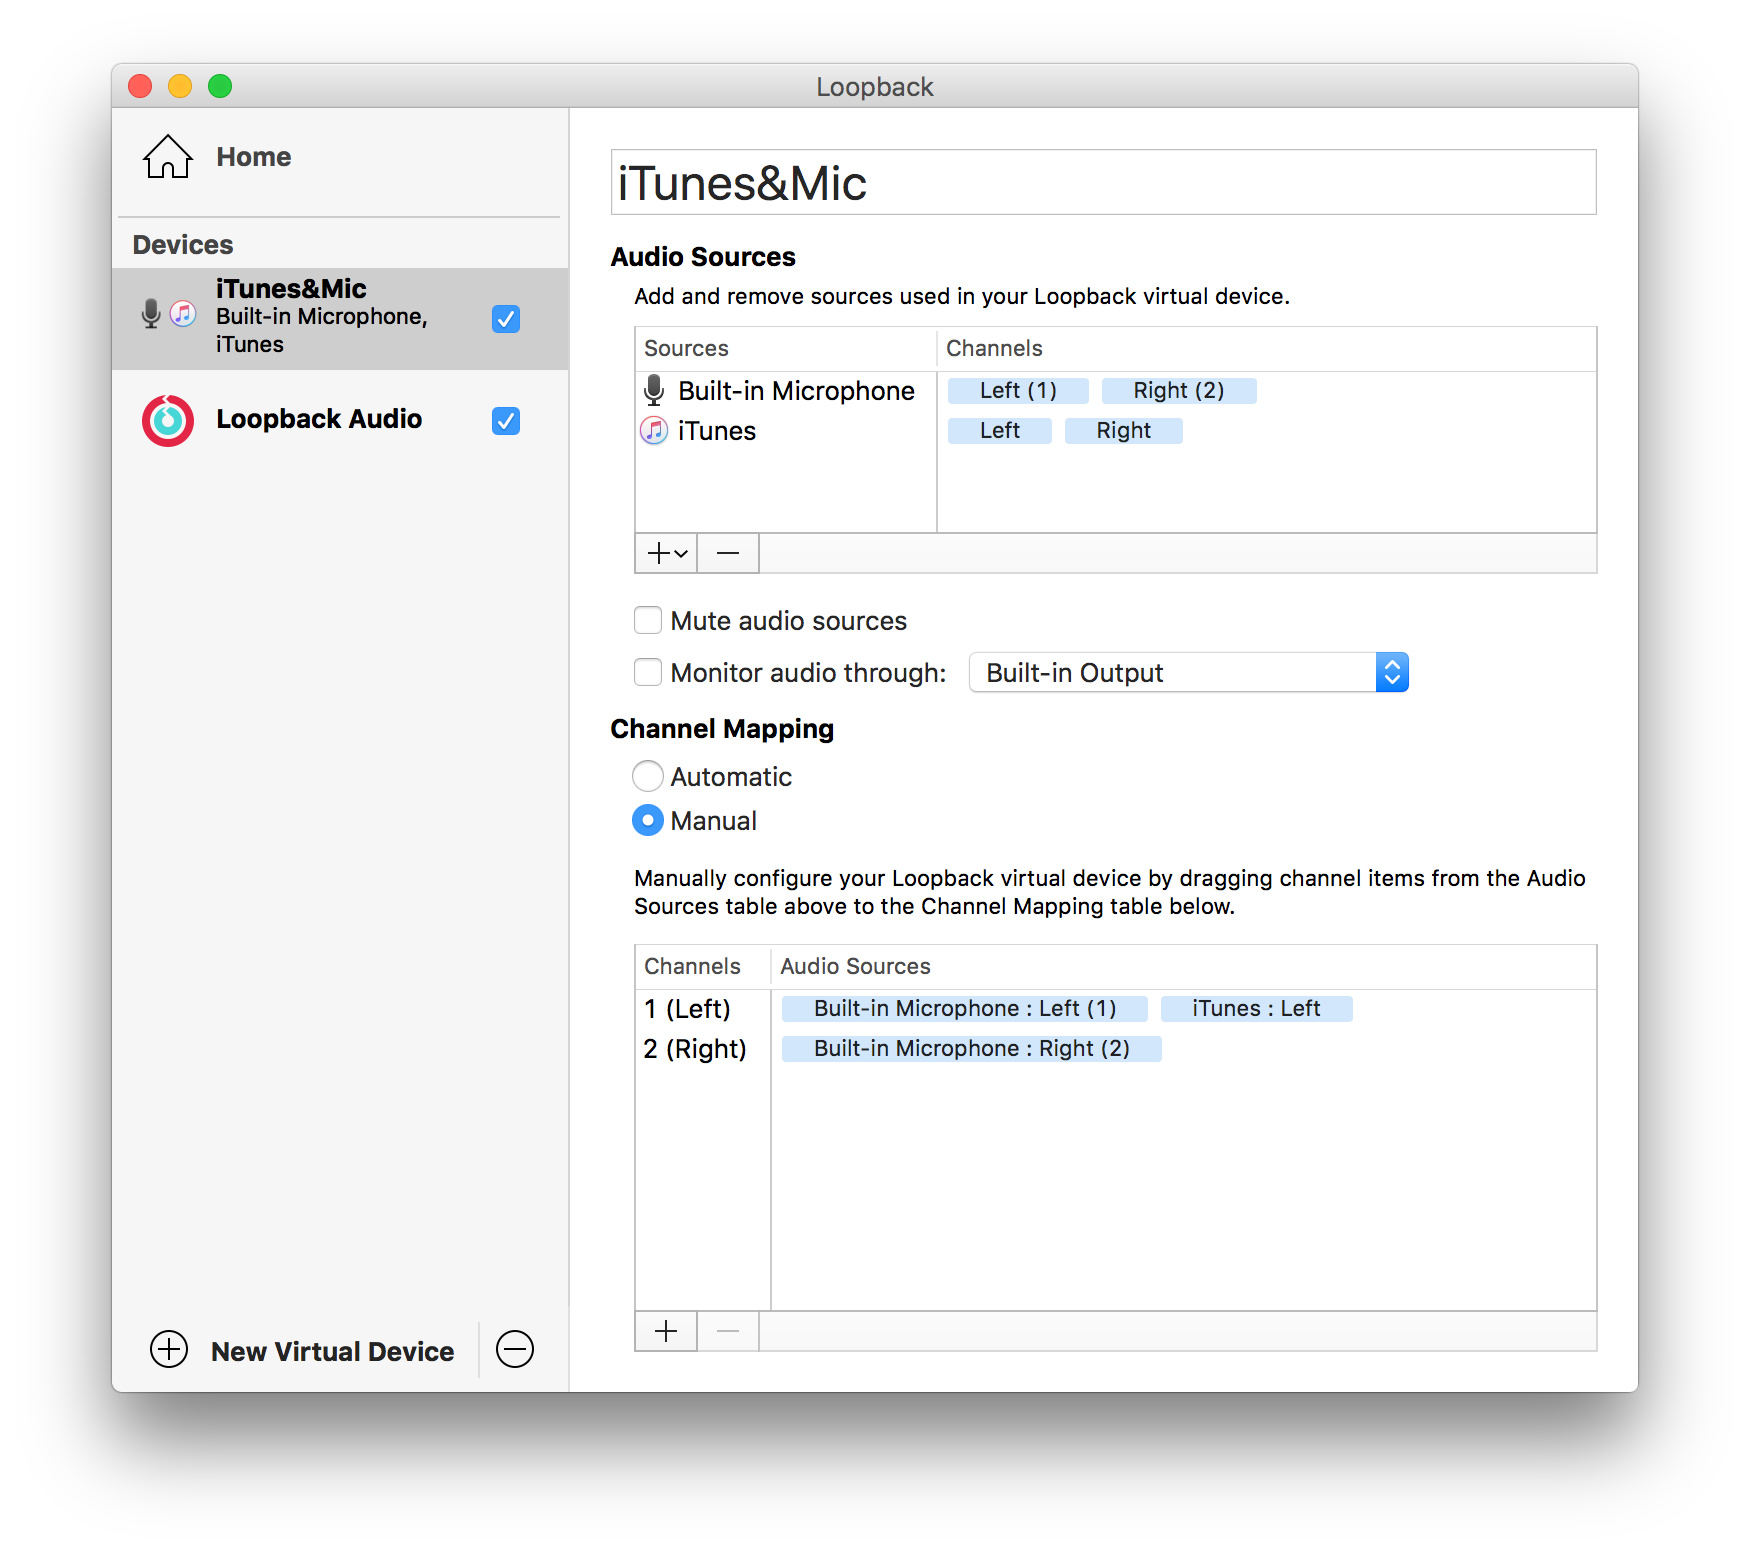The height and width of the screenshot is (1552, 1750).
Task: Click the iTunes&Mic device name field
Action: coord(1102,183)
